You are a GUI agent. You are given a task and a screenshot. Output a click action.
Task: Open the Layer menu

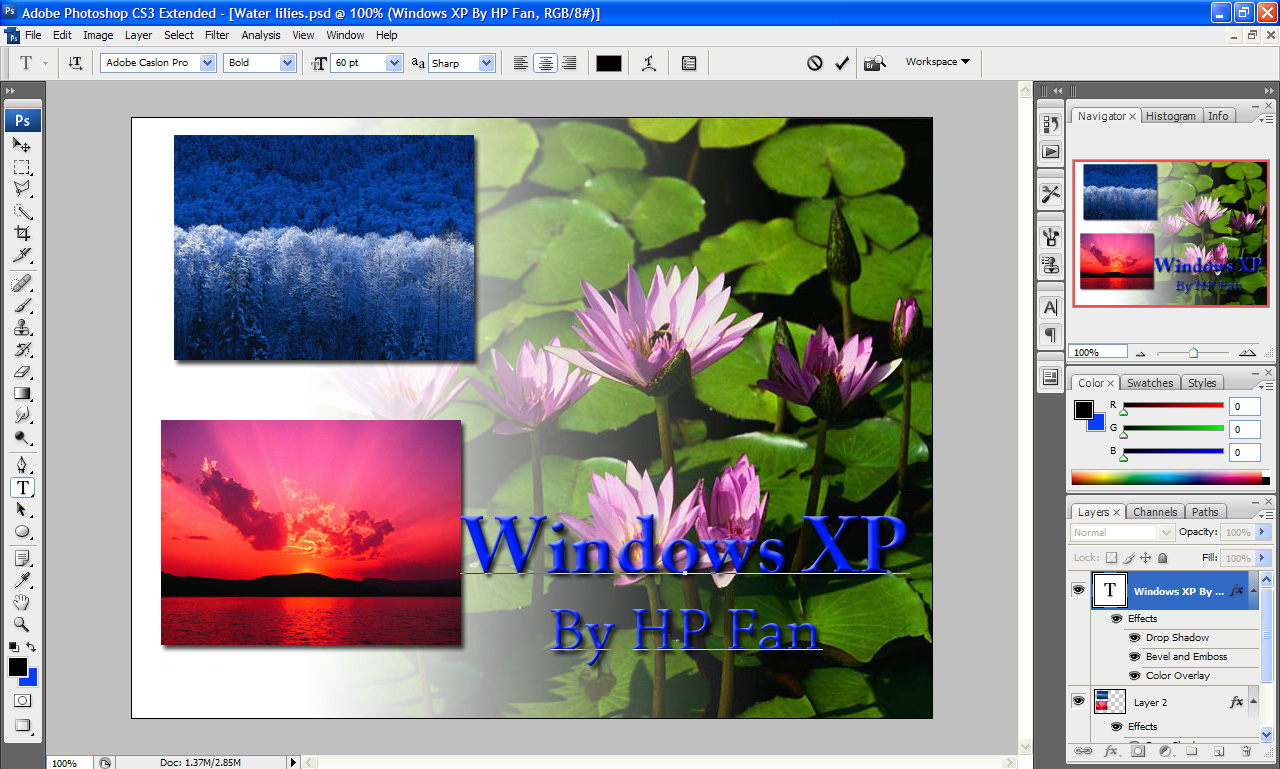point(138,35)
